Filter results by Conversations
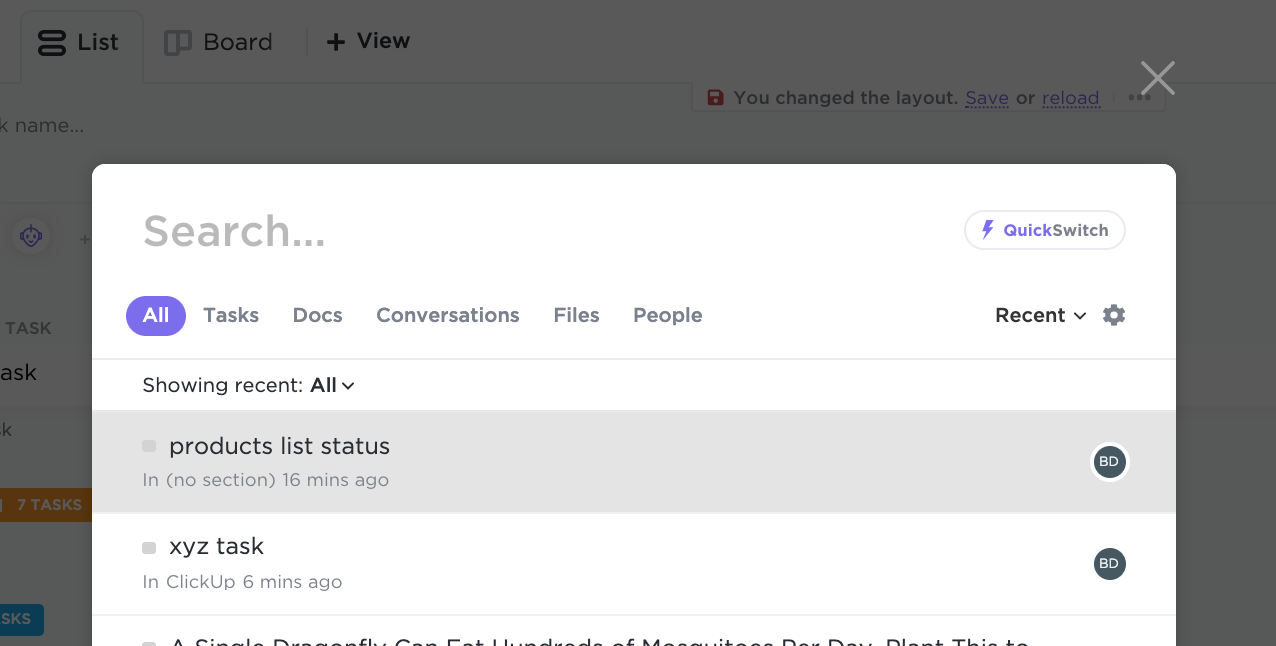Screen dimensions: 1276x646 (448, 315)
